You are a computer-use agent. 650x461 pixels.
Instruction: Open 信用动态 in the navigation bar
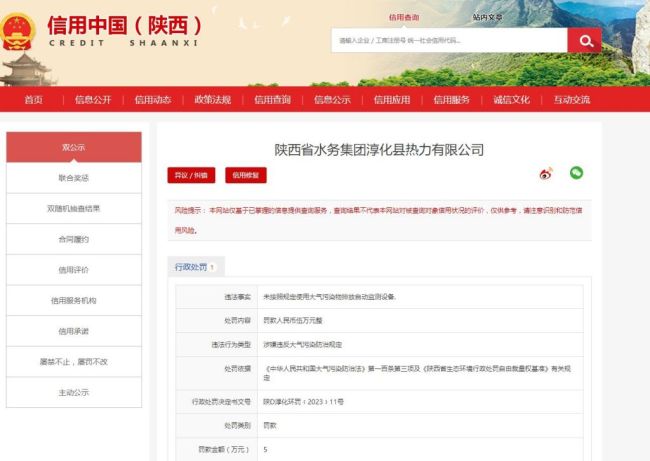coord(153,99)
